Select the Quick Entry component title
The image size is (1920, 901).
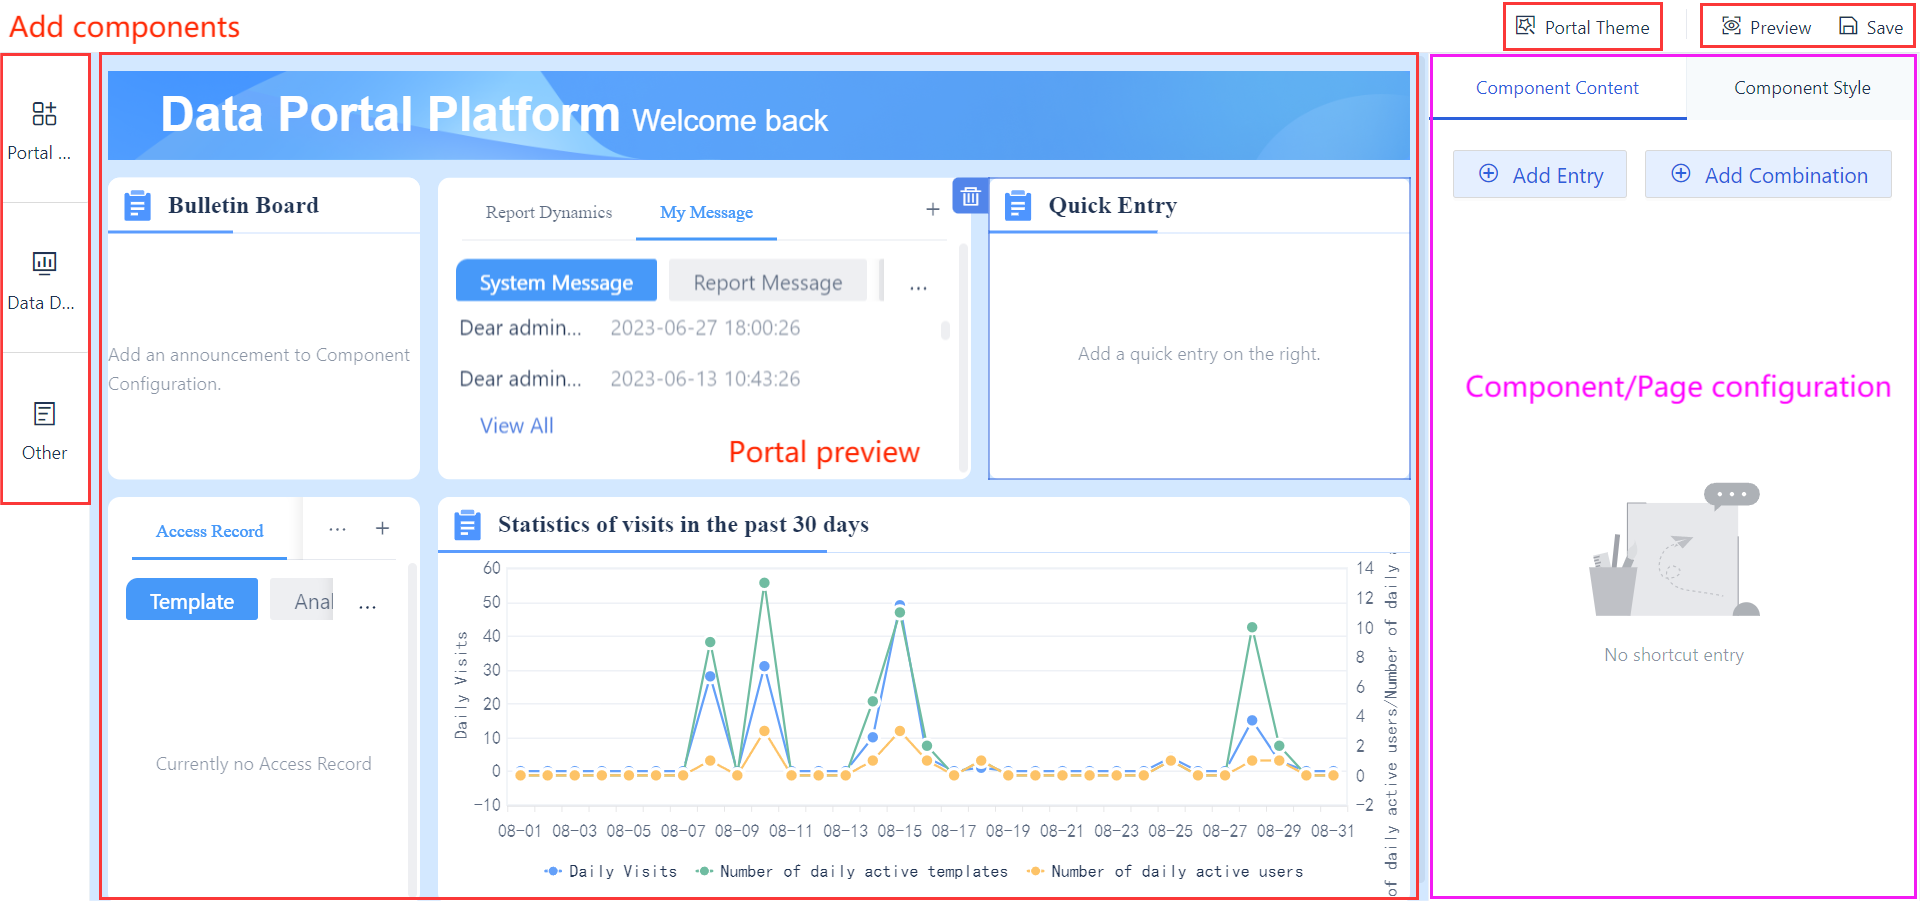point(1112,205)
